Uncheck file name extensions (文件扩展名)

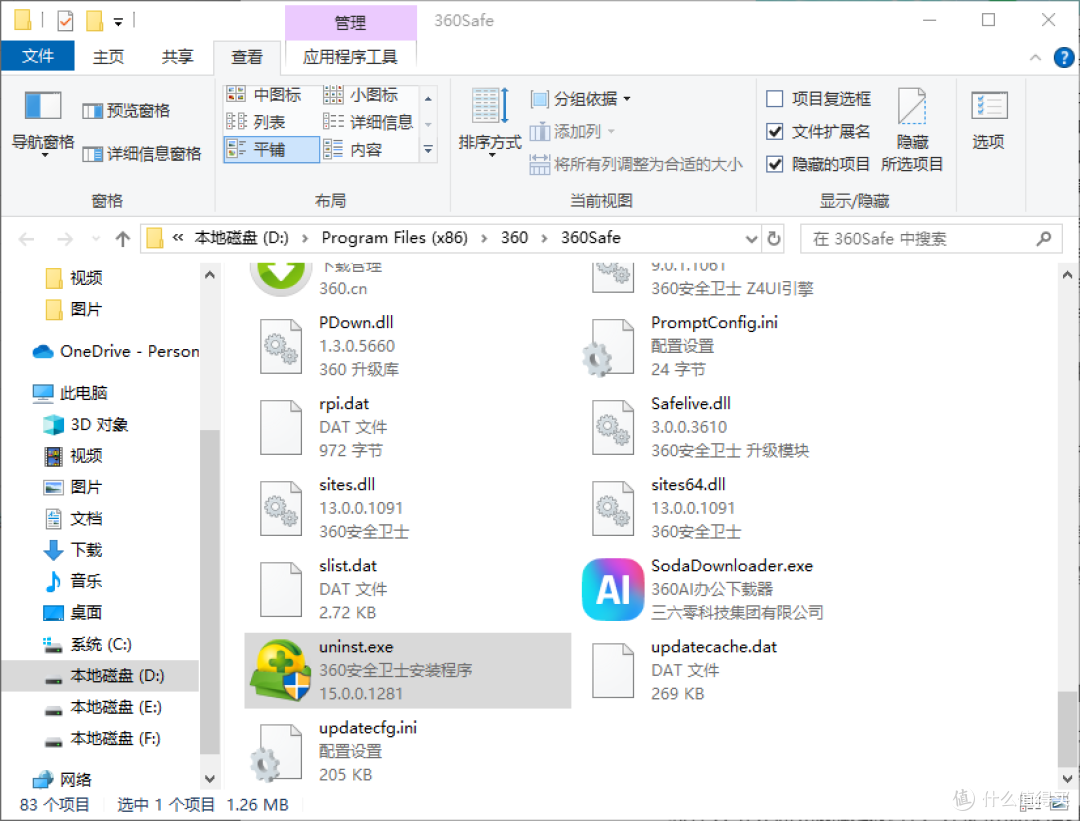coord(775,132)
